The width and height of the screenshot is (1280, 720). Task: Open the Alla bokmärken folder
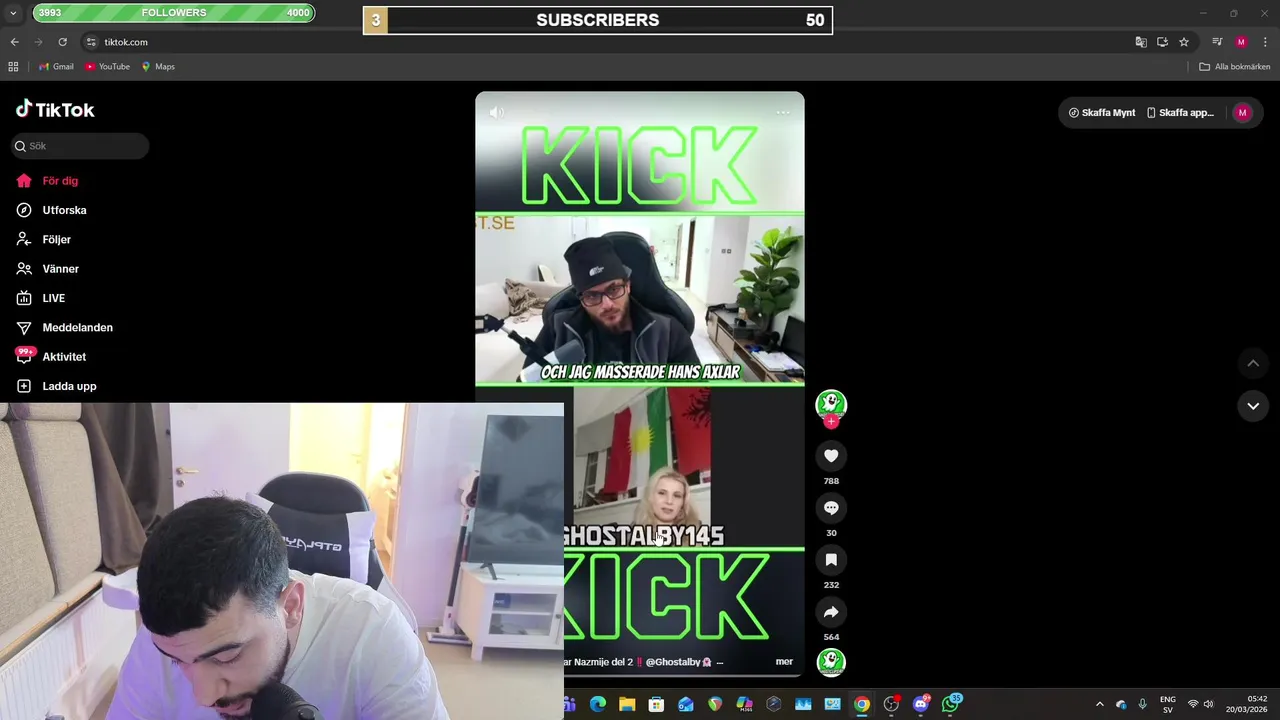(1235, 67)
